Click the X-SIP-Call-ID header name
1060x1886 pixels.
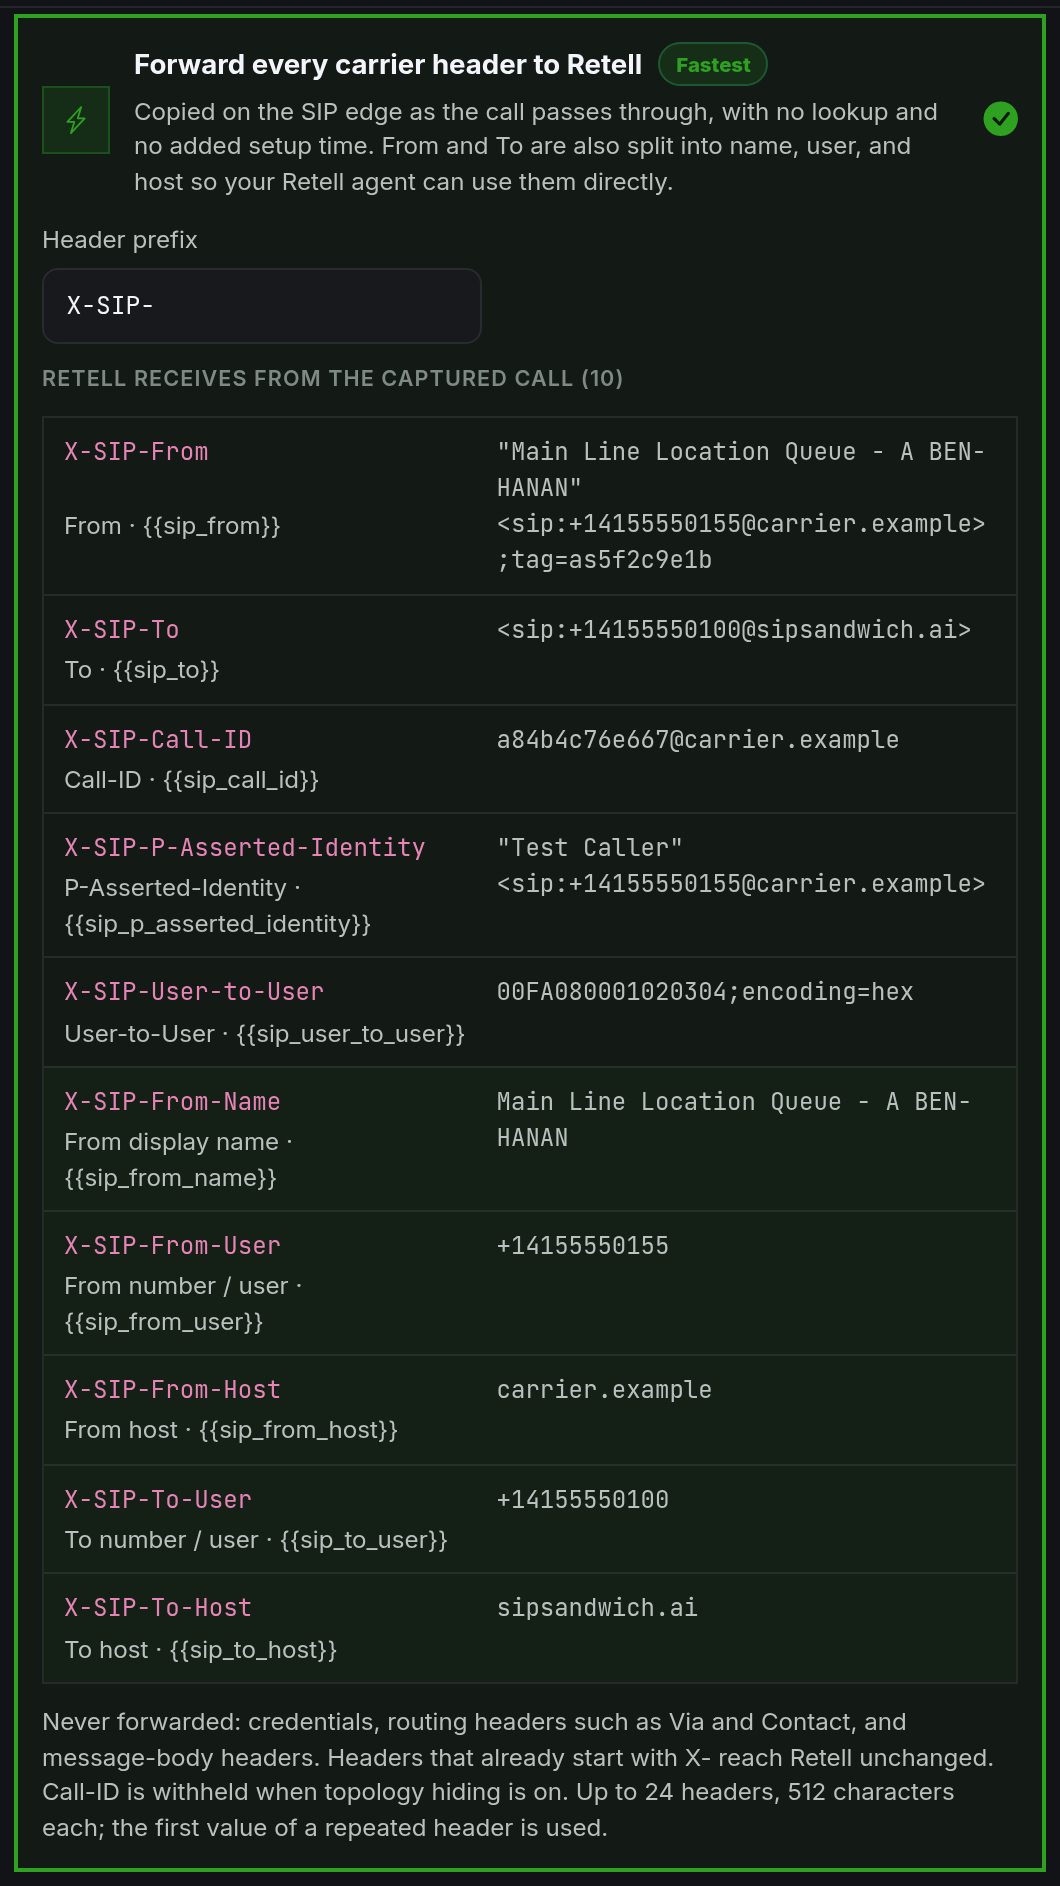158,740
